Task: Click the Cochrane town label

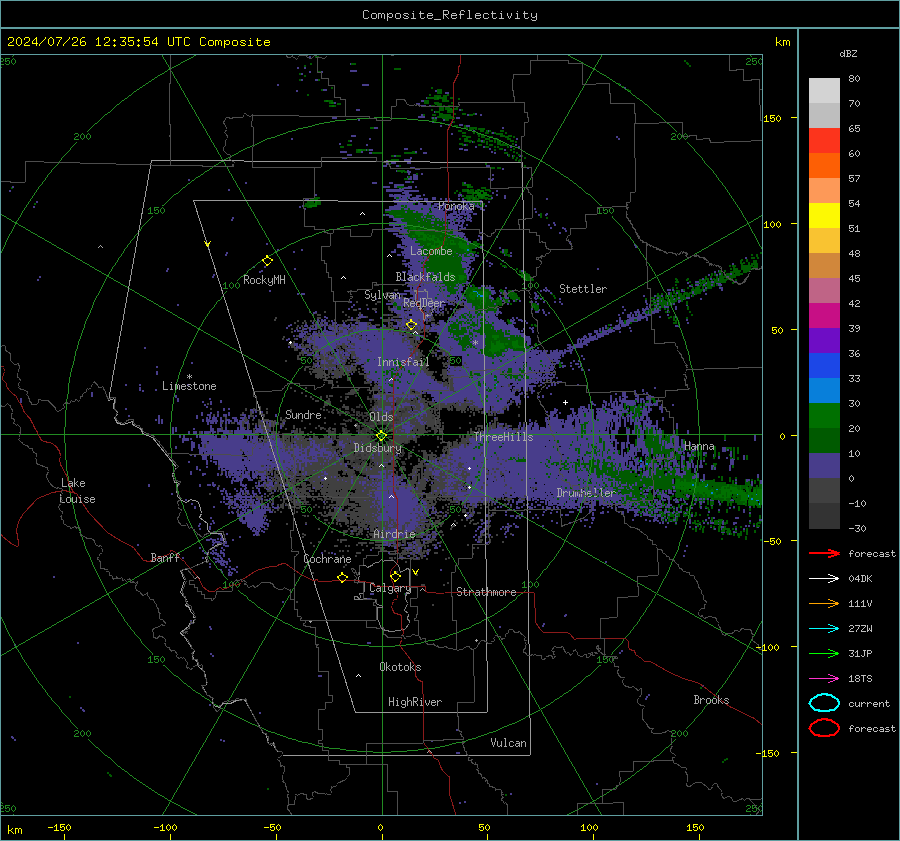Action: (x=327, y=559)
